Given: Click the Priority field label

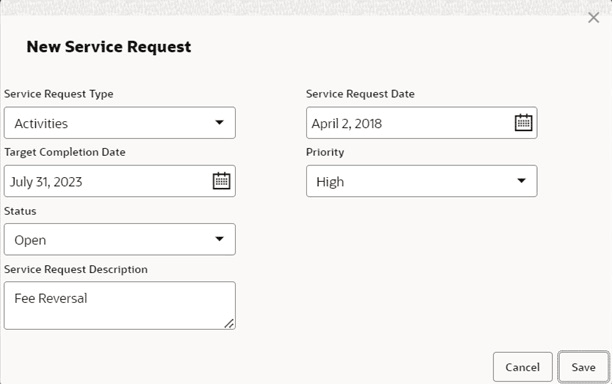Looking at the screenshot, I should pos(325,152).
